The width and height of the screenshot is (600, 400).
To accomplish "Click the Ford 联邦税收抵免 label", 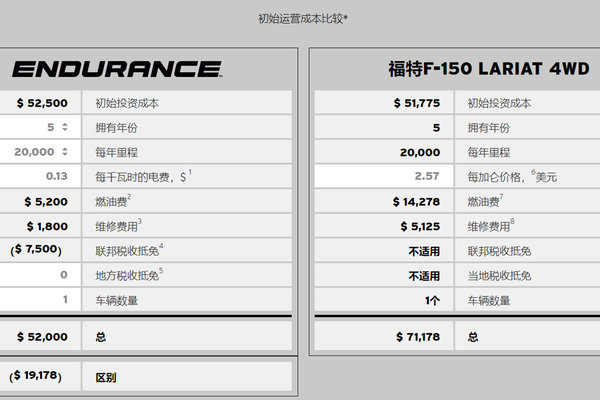I will click(499, 251).
